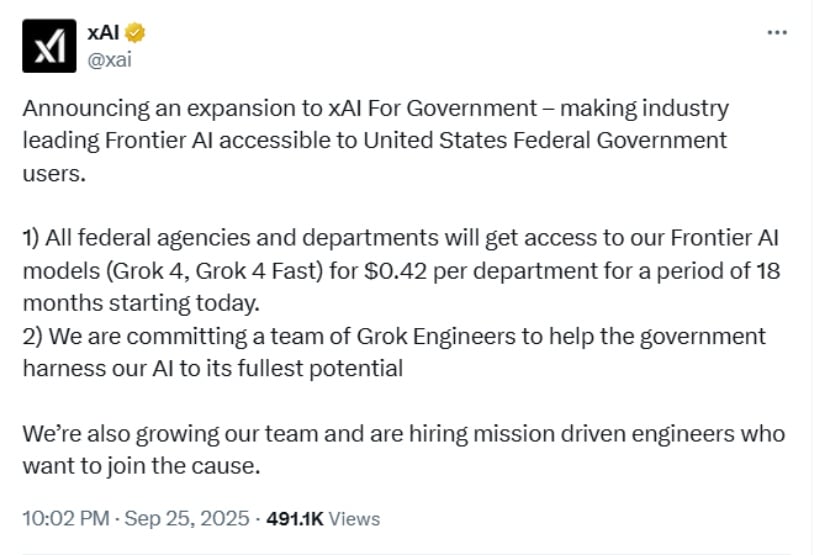Click the 10:02 PM timestamp
The width and height of the screenshot is (825, 555).
point(66,519)
